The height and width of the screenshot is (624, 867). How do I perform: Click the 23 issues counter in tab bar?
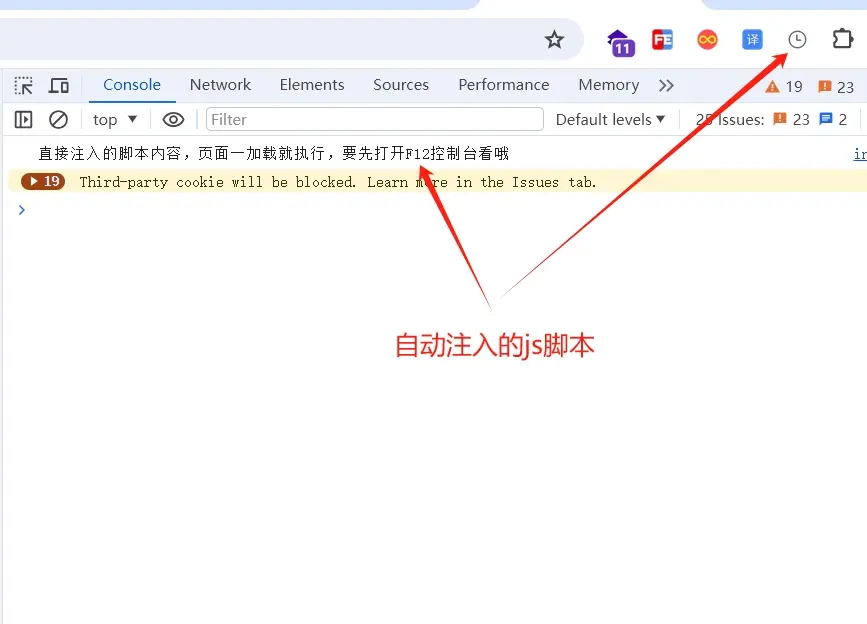[836, 87]
